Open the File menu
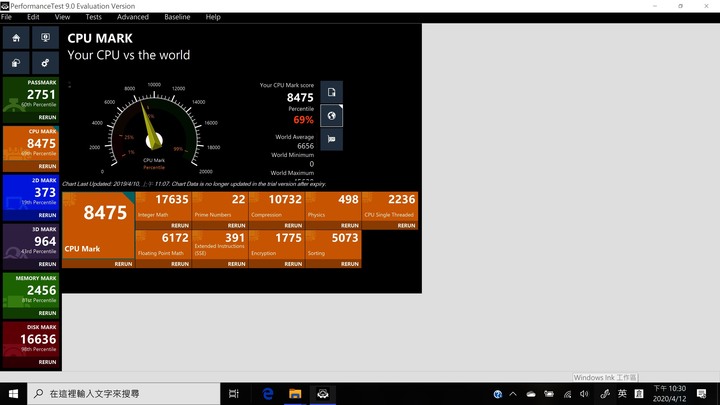The image size is (720, 405). coord(6,17)
